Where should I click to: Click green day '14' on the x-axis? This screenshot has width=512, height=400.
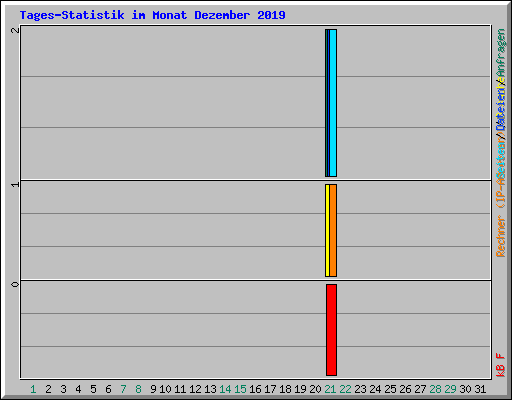click(x=225, y=389)
